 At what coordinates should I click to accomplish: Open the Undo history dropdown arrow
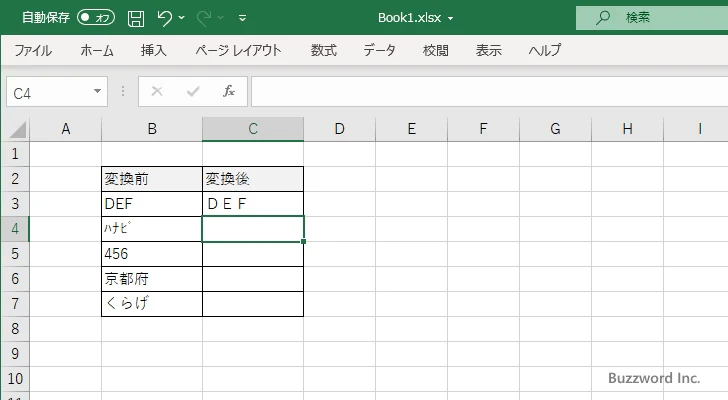(182, 18)
